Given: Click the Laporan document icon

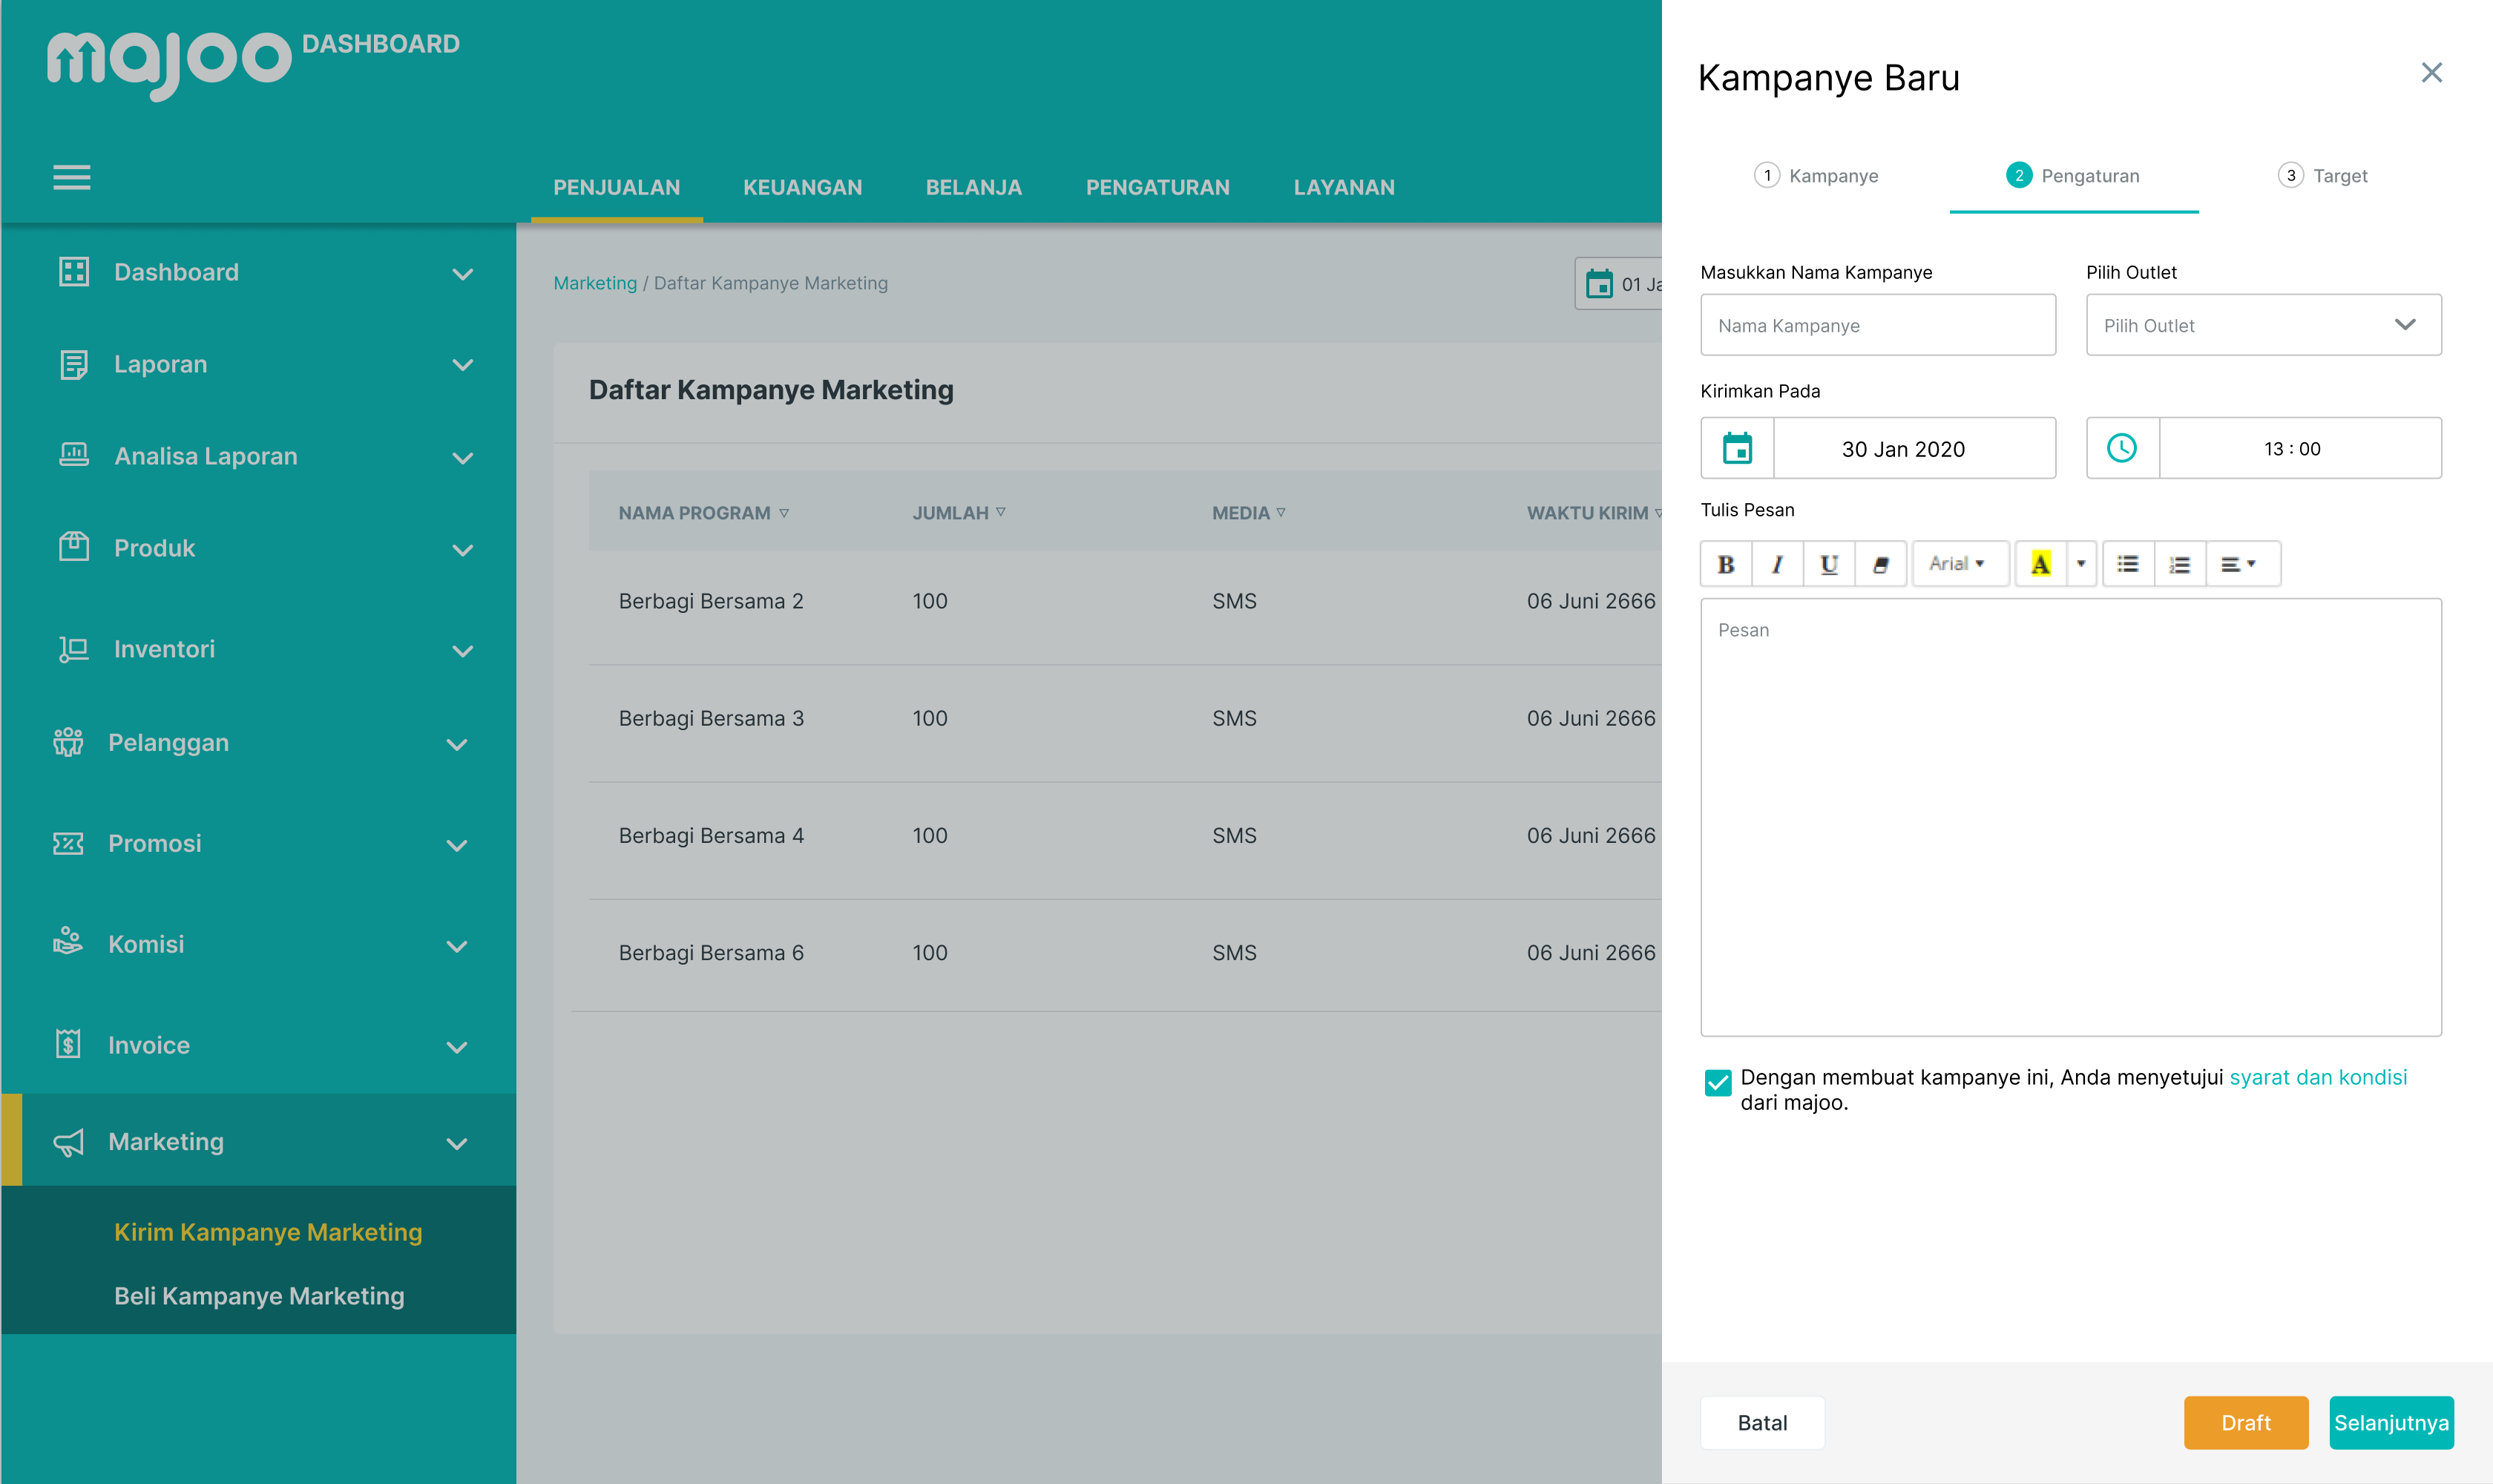Looking at the screenshot, I should pyautogui.click(x=74, y=364).
